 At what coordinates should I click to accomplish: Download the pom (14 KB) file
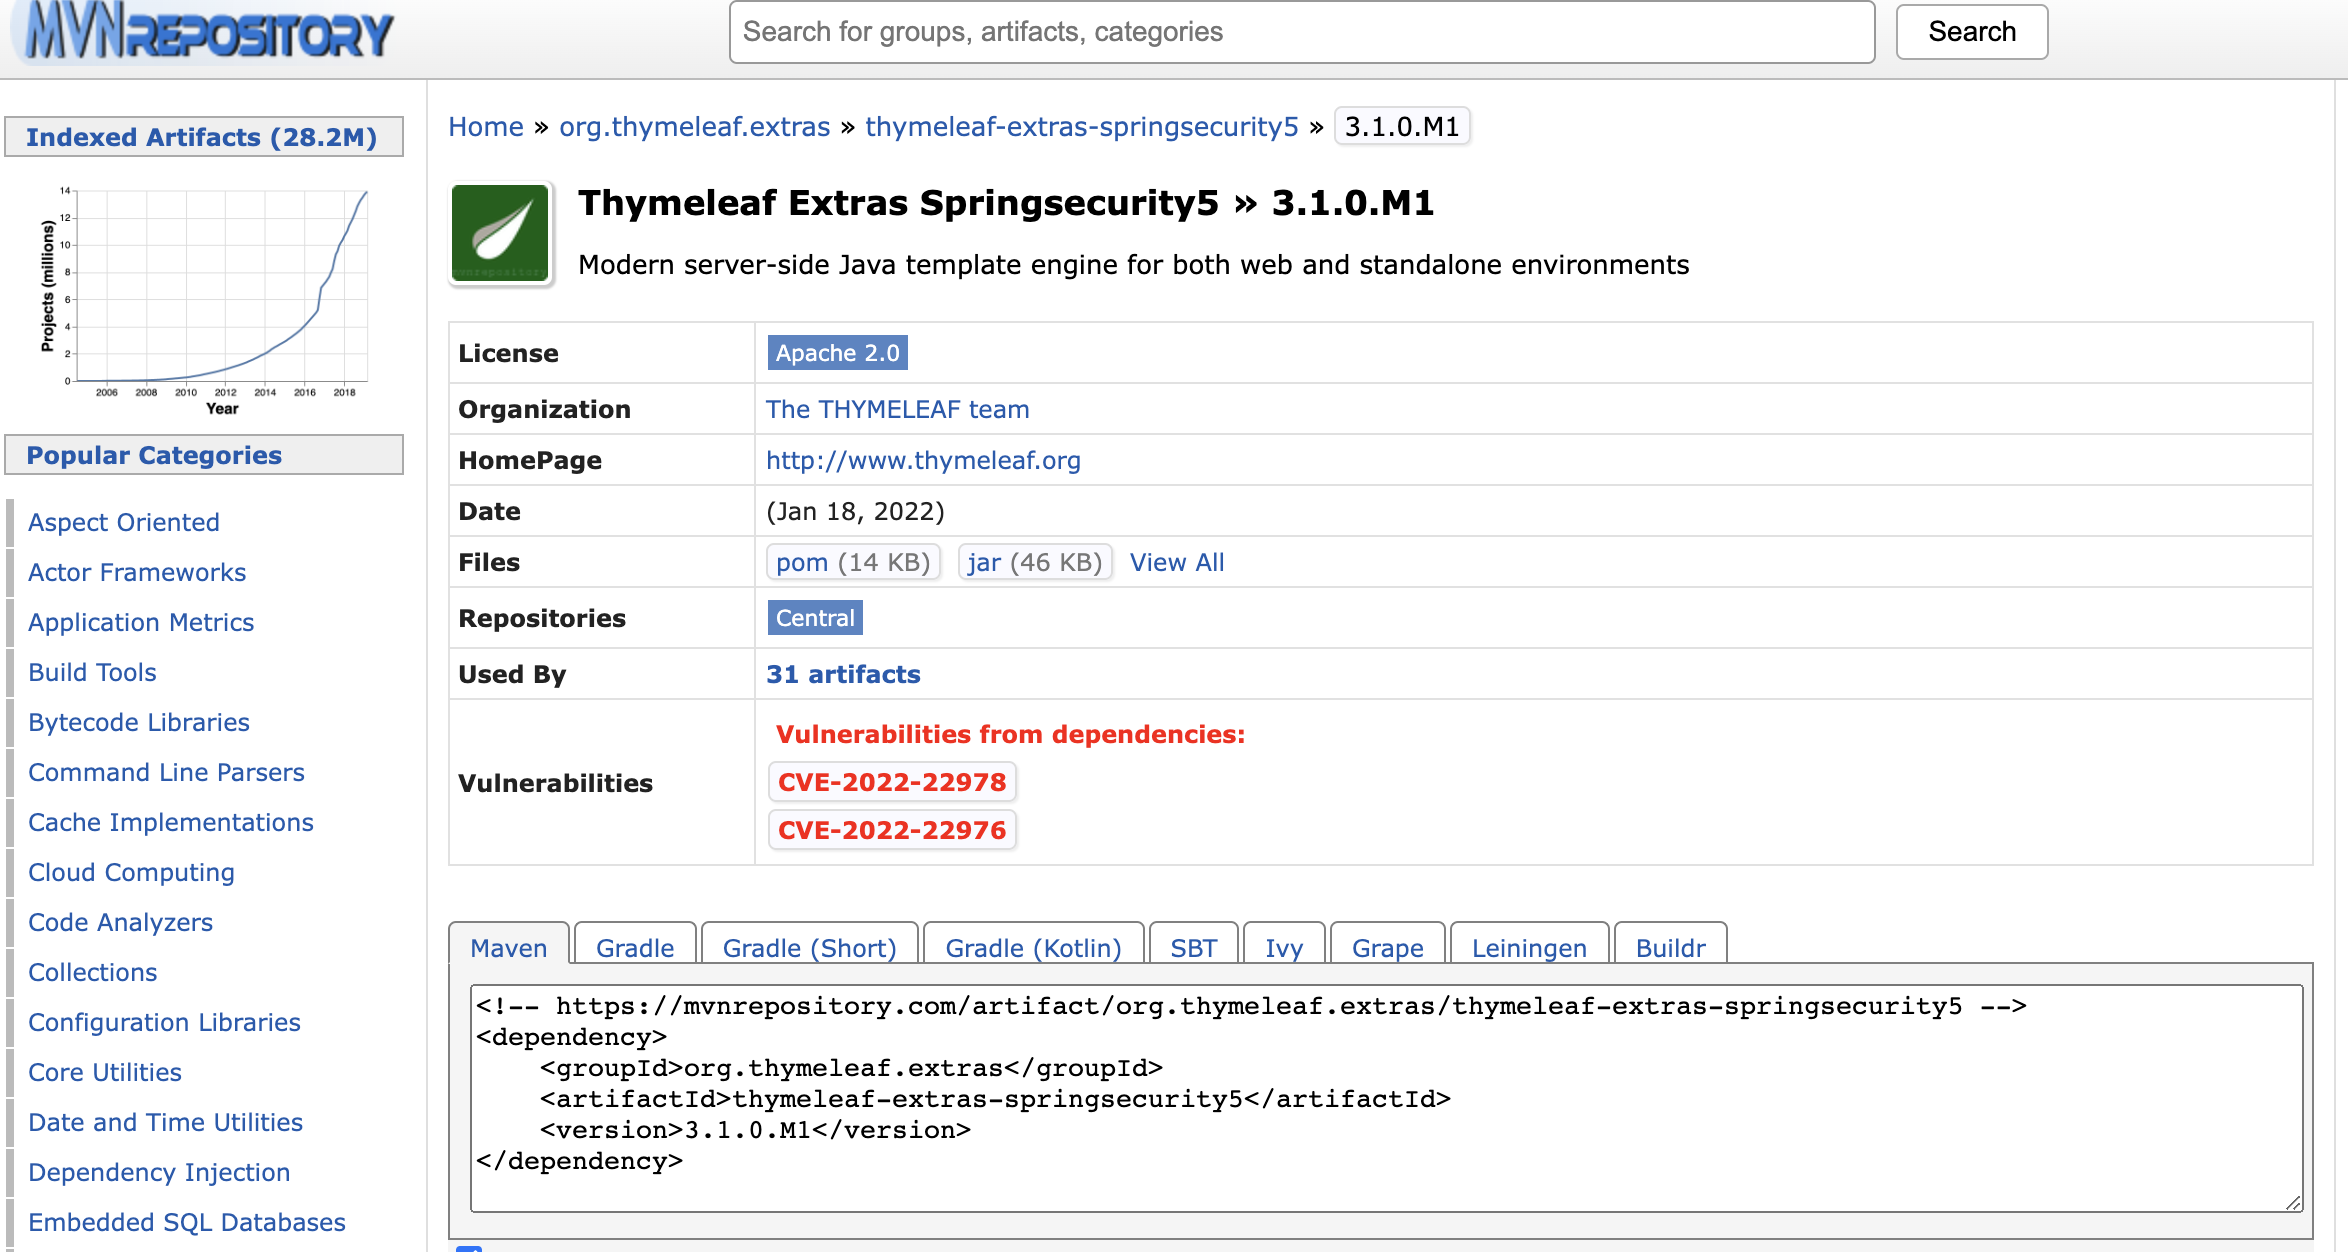(853, 562)
